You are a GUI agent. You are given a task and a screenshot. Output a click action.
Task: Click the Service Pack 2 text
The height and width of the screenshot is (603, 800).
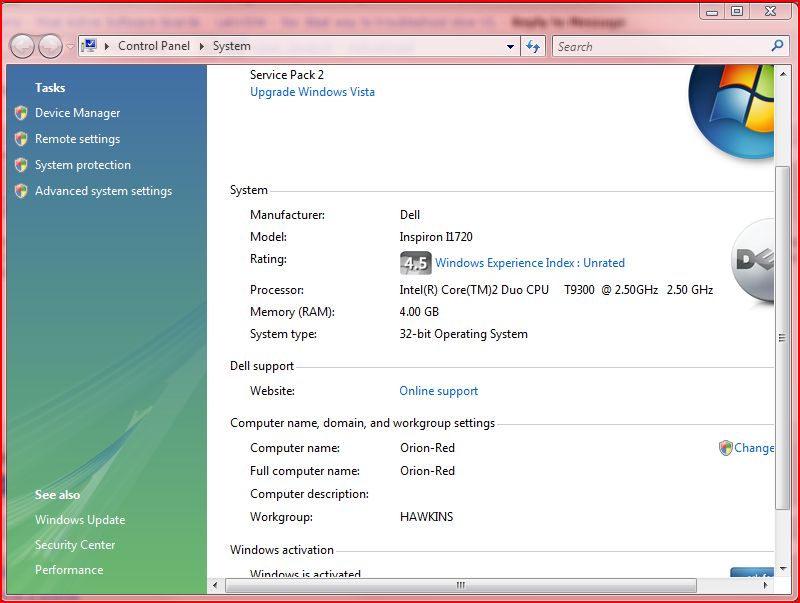287,75
